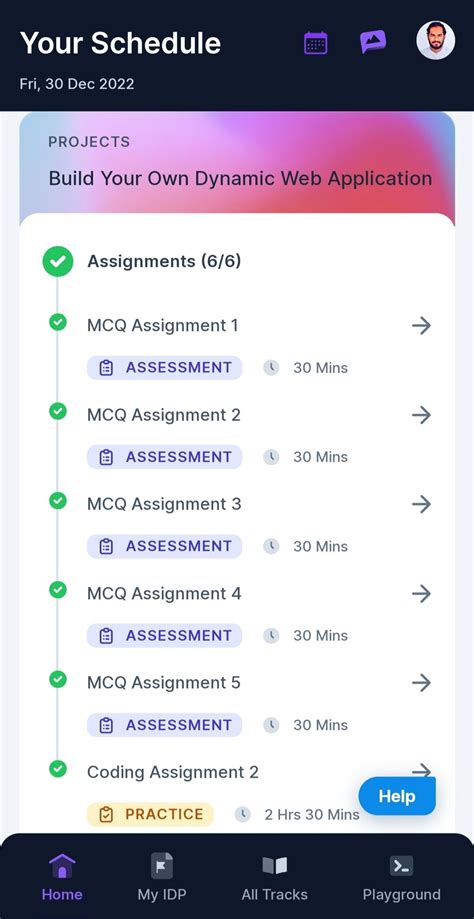This screenshot has width=474, height=919.
Task: Open the Playground terminal icon
Action: pyautogui.click(x=401, y=866)
